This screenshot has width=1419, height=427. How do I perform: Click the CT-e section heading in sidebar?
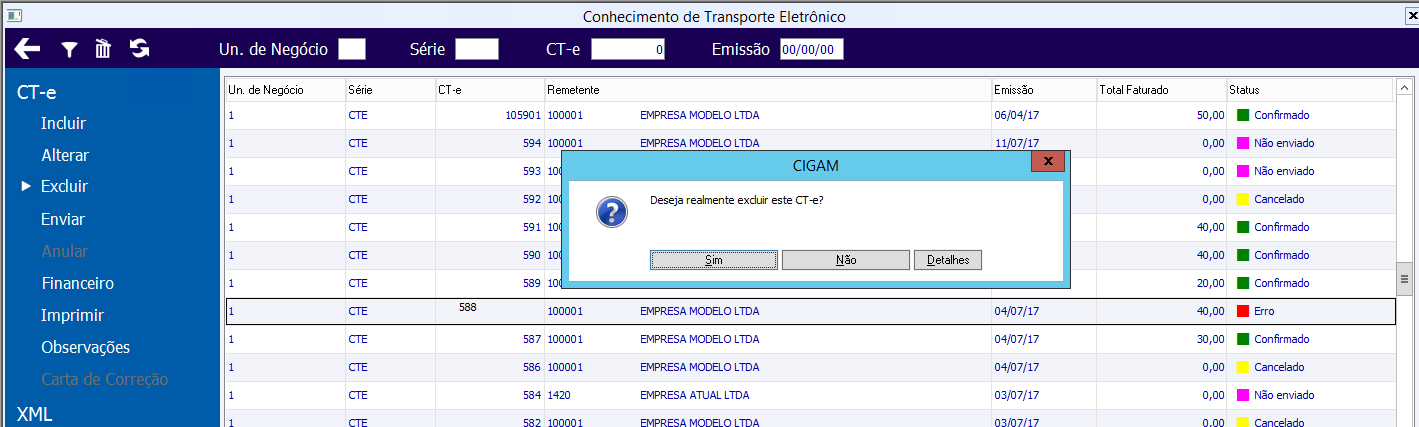tap(37, 92)
